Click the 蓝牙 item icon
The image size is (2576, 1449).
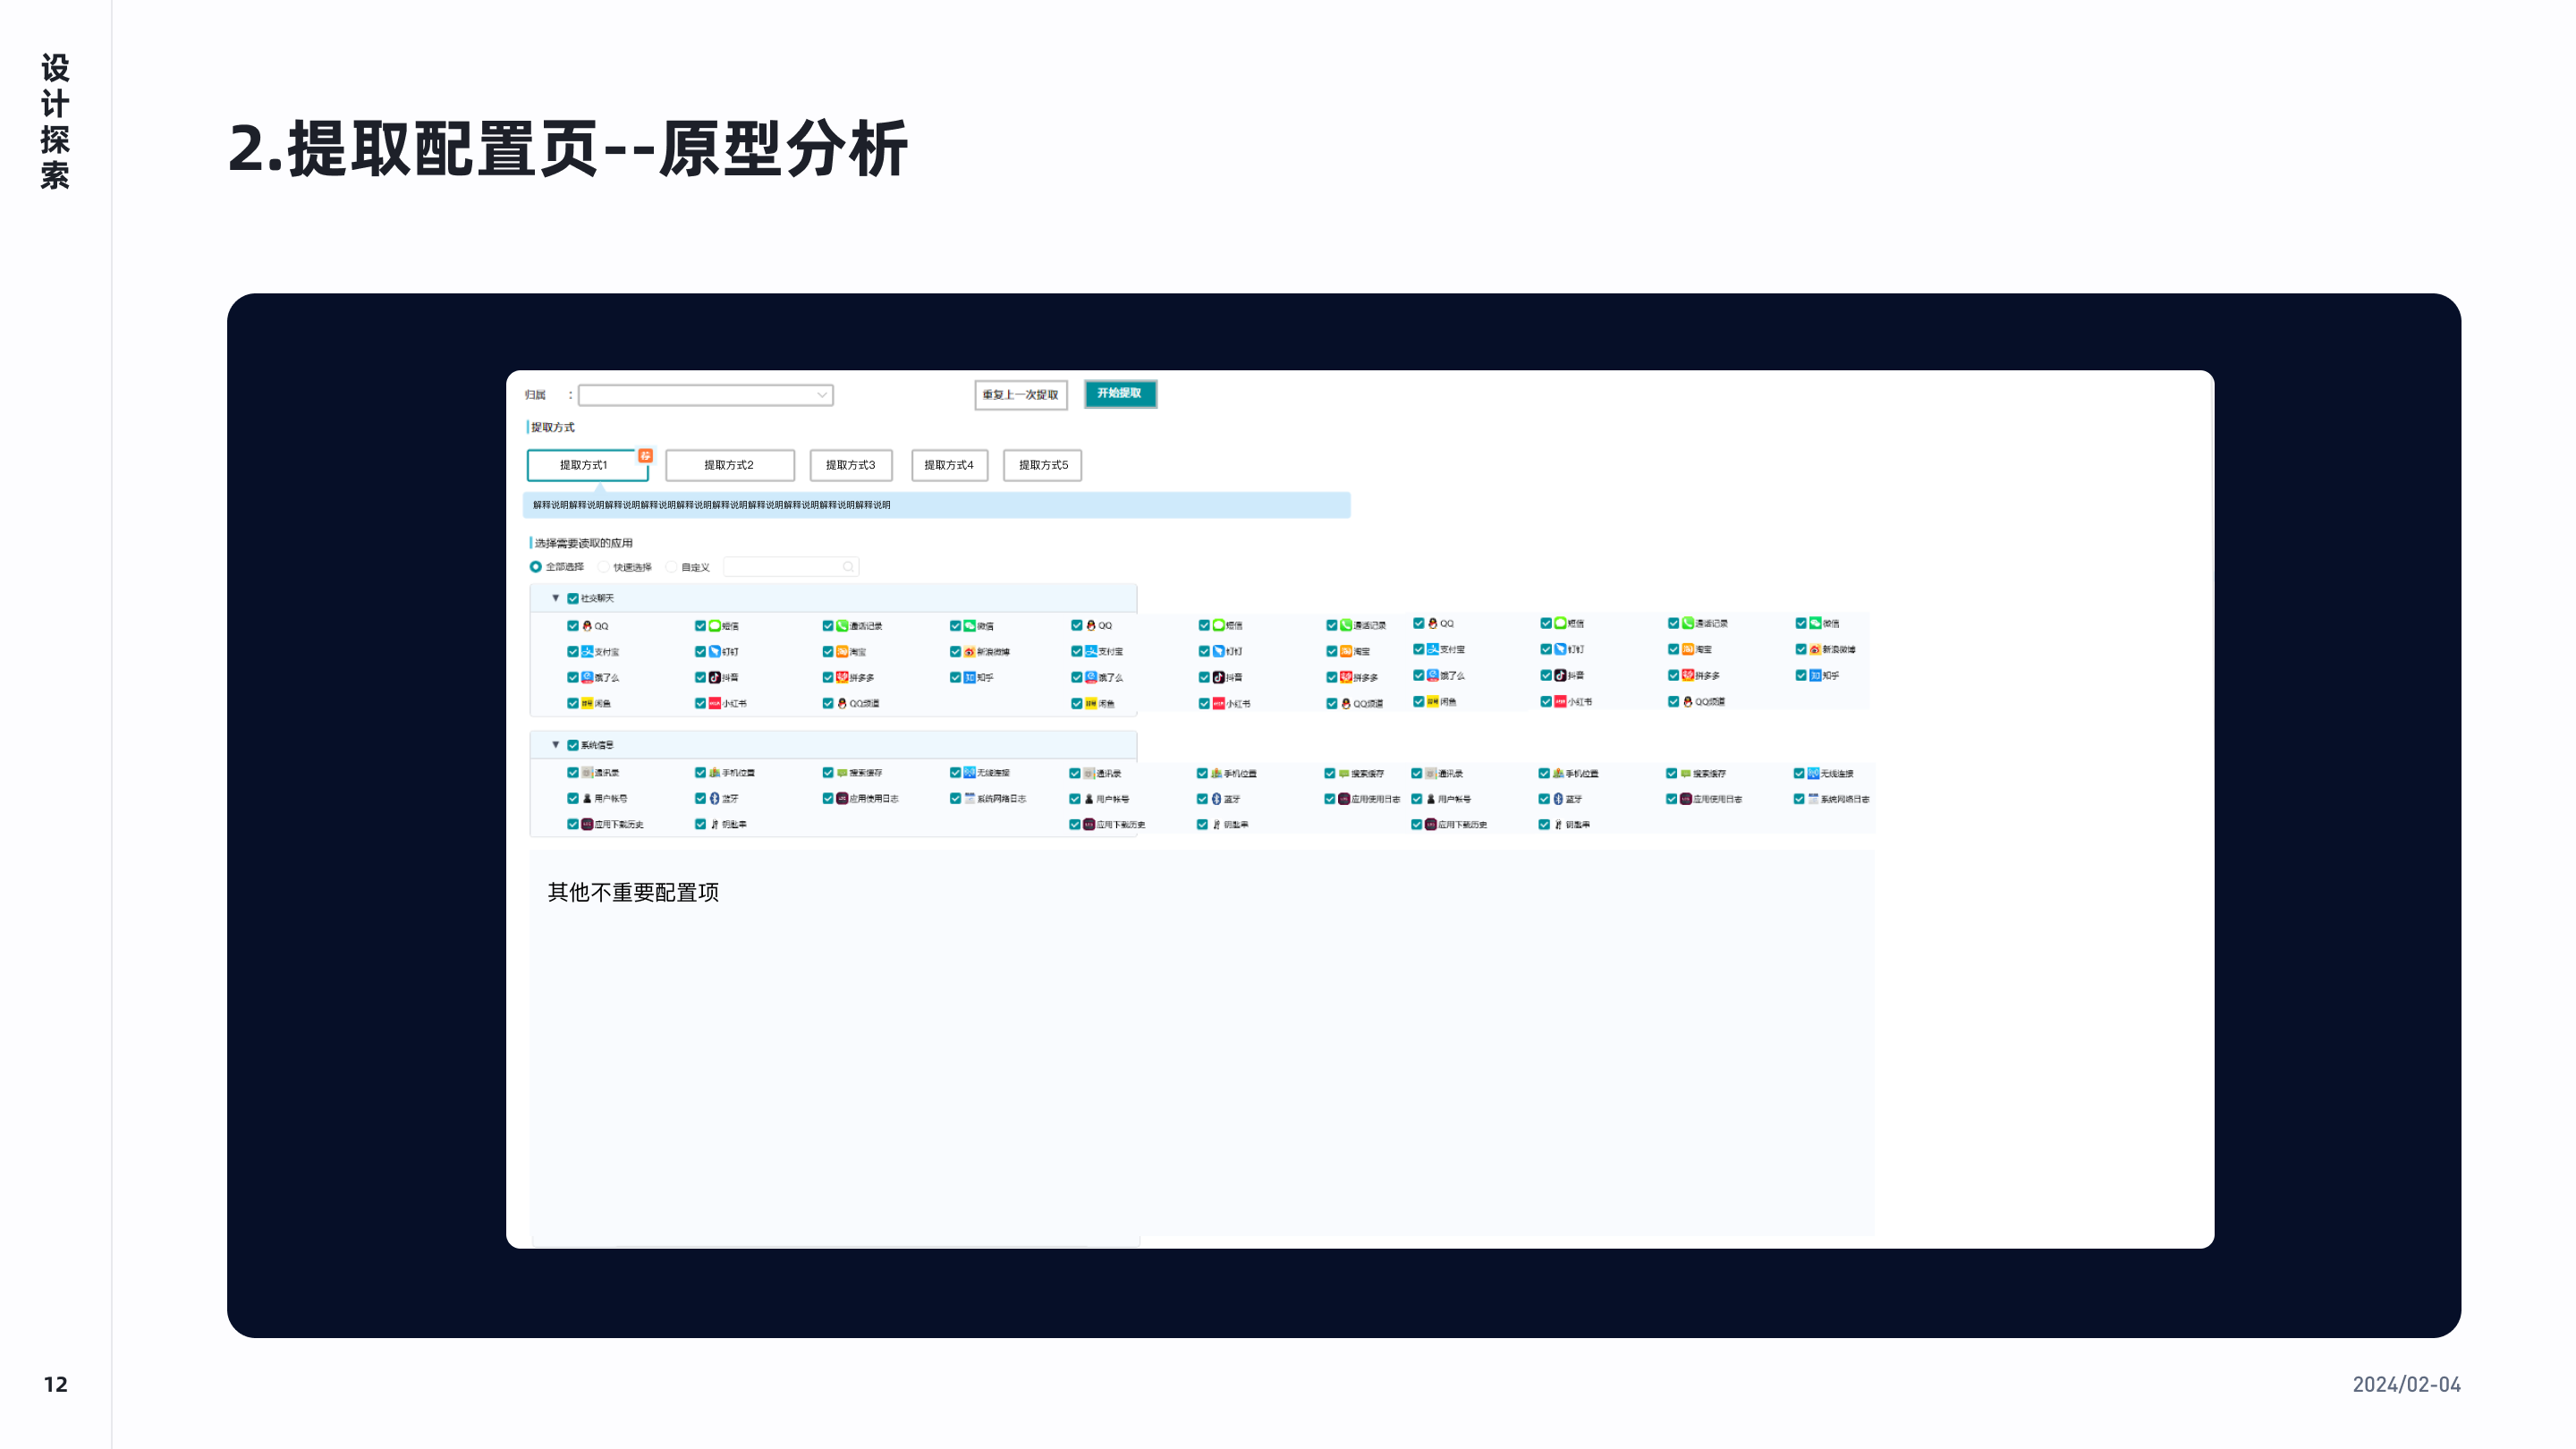click(715, 798)
